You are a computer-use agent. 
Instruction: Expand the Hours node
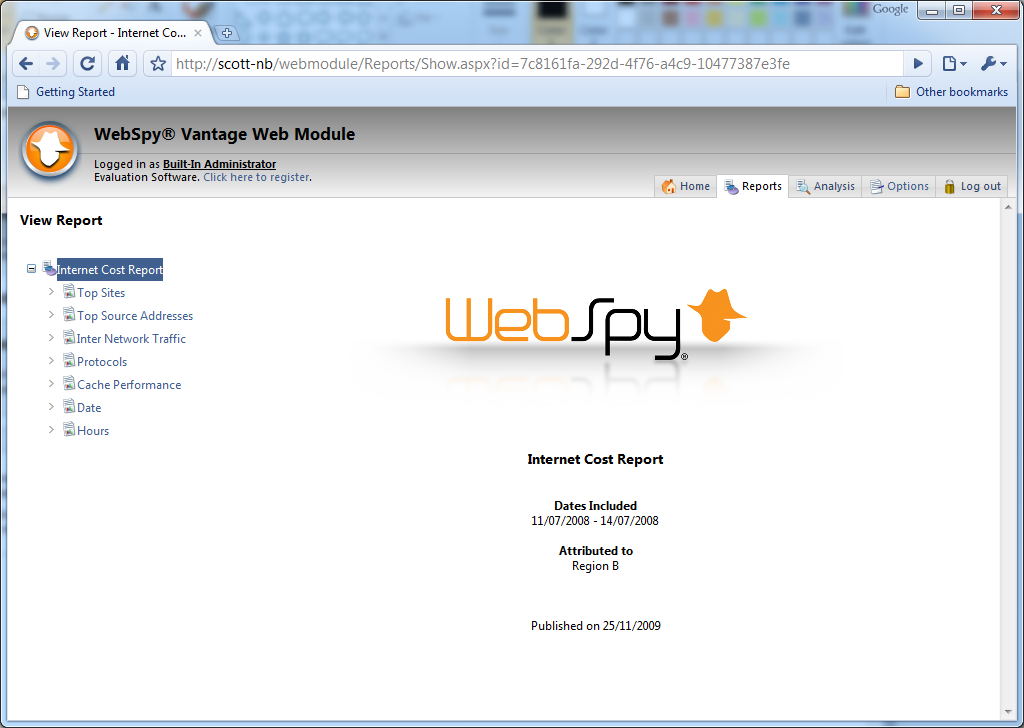pyautogui.click(x=51, y=430)
